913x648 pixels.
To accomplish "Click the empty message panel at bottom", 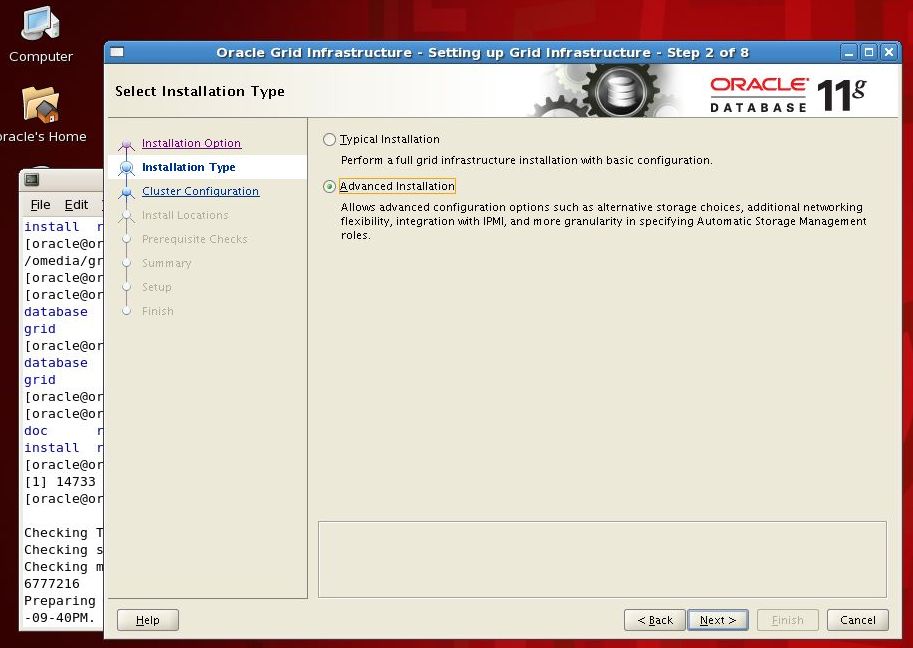I will tap(602, 559).
